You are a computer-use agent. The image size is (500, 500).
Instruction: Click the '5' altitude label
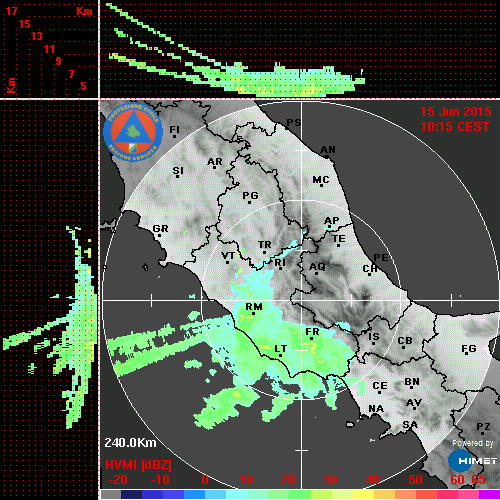83,86
